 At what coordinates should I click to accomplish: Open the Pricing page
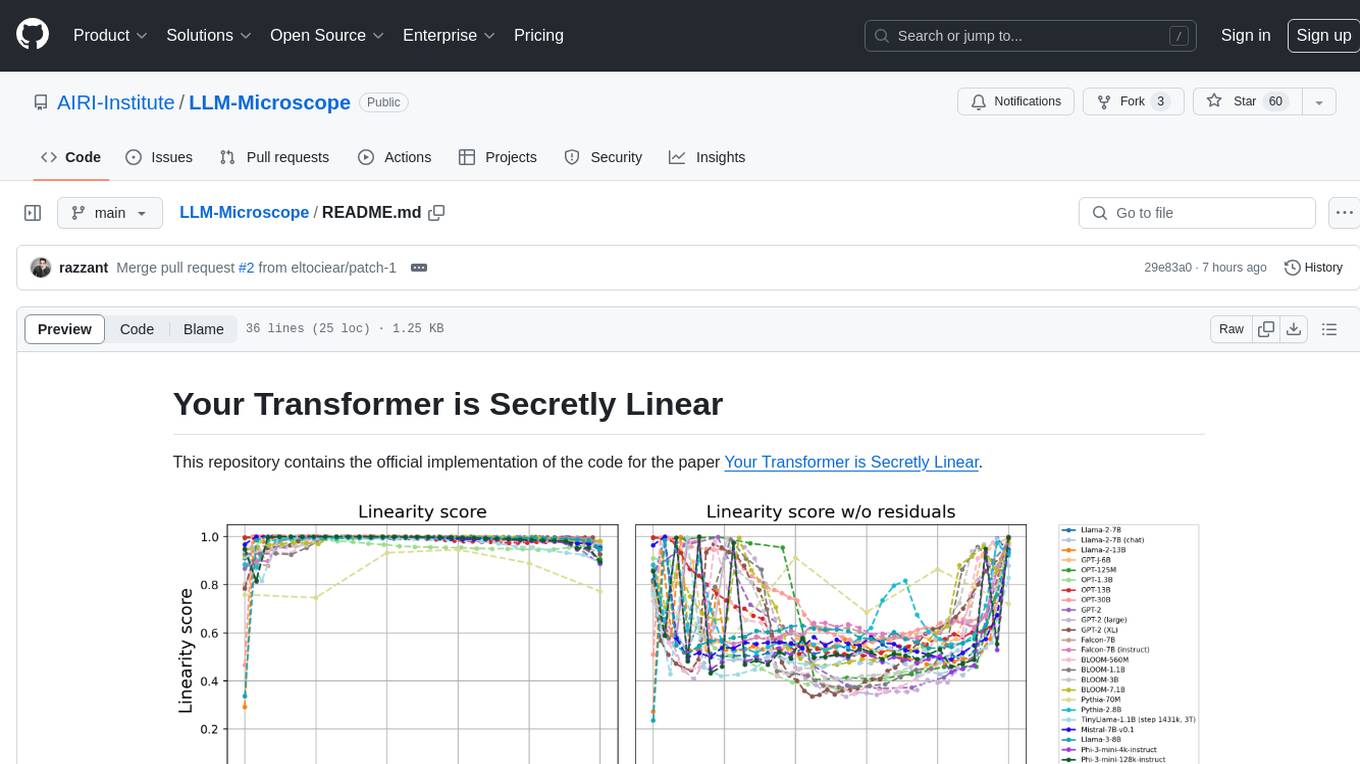pos(539,35)
